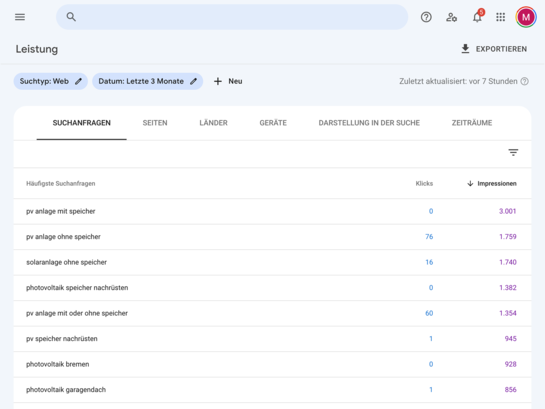Click pencil icon on Datum chip
The image size is (545, 409).
[x=194, y=81]
